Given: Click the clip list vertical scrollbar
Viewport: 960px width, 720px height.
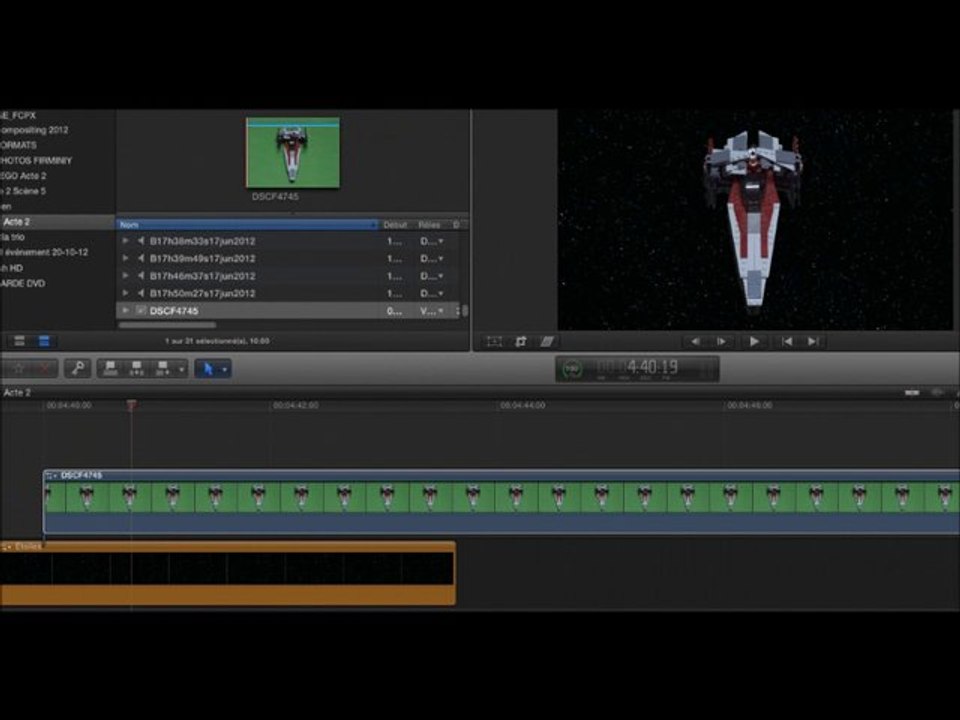Looking at the screenshot, I should point(465,311).
